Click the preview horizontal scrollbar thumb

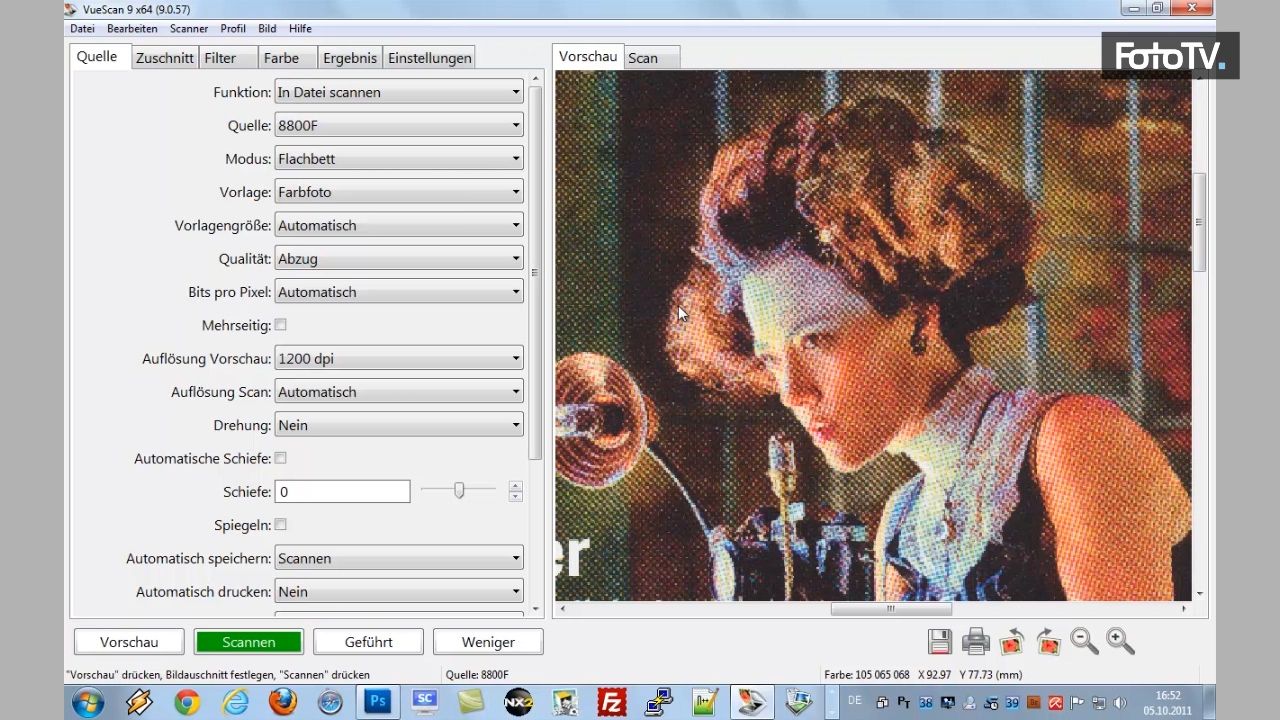coord(890,608)
